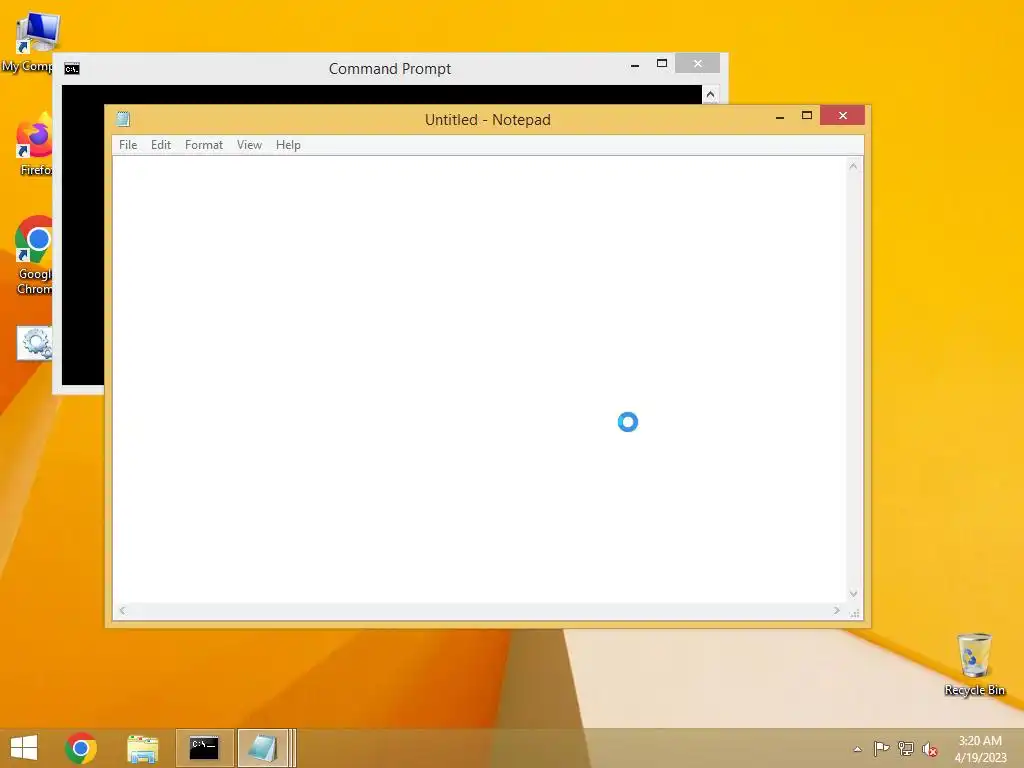1024x768 pixels.
Task: Open the Windows Start button
Action: pos(24,748)
